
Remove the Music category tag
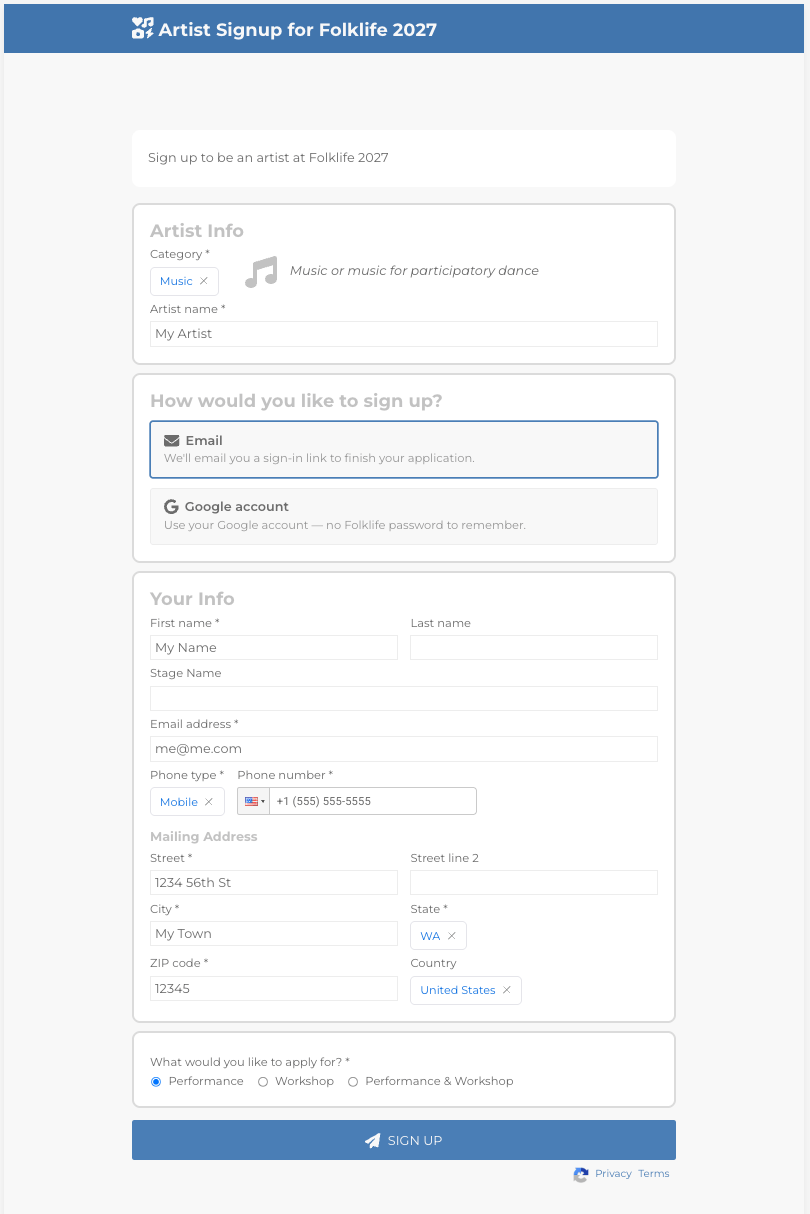pyautogui.click(x=204, y=281)
